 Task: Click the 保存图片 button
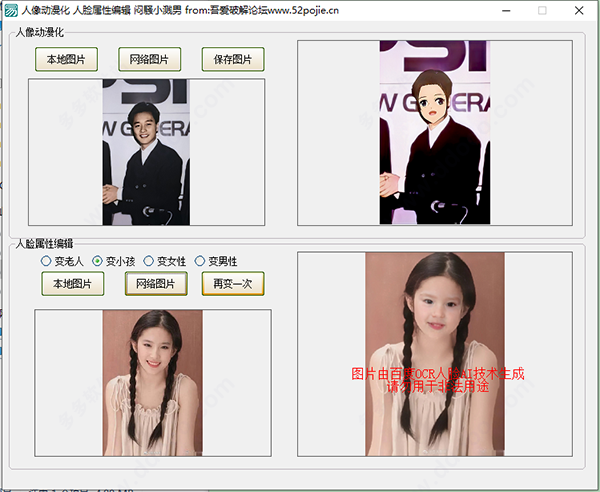pyautogui.click(x=233, y=59)
